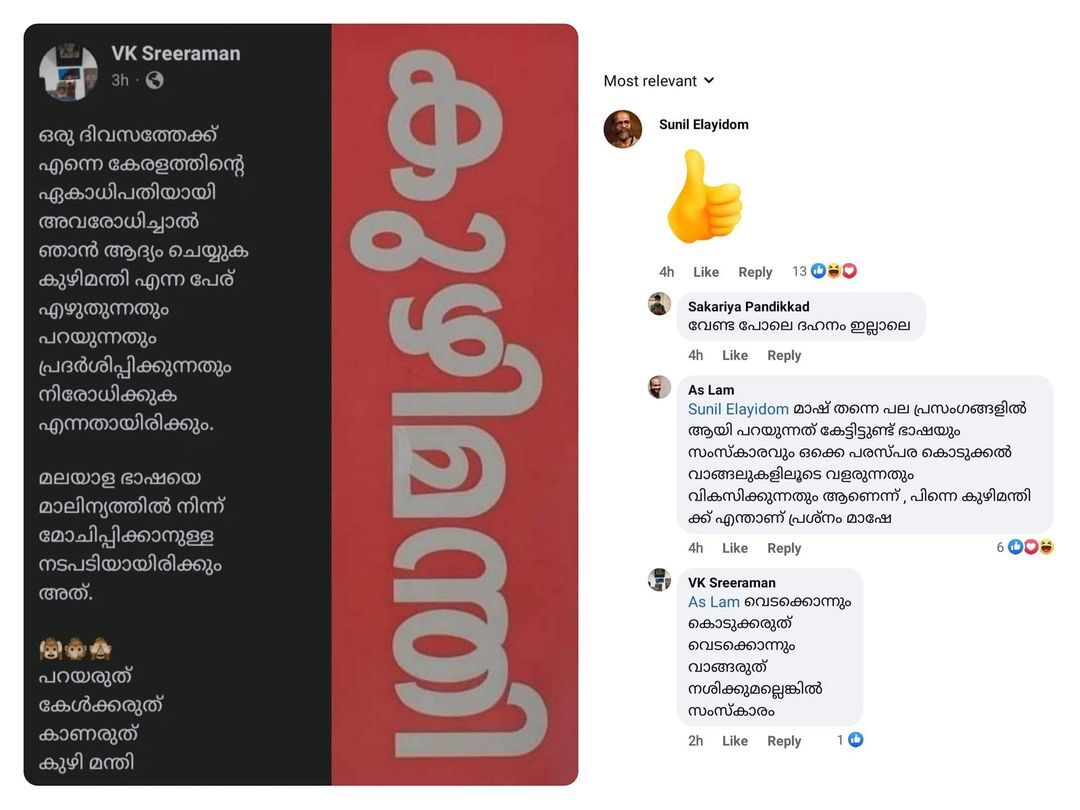Click the public globe privacy icon
Viewport: 1080px width, 810px height.
point(155,81)
